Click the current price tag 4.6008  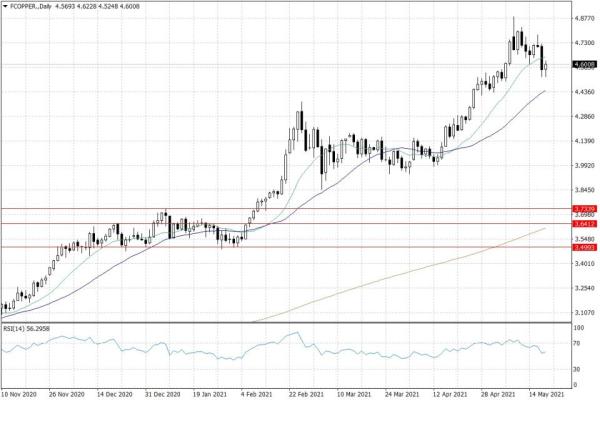(x=584, y=67)
